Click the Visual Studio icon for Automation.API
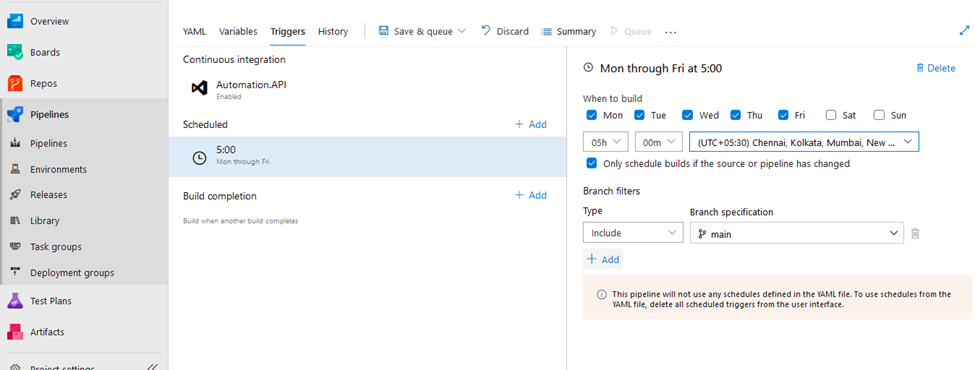 (x=199, y=88)
